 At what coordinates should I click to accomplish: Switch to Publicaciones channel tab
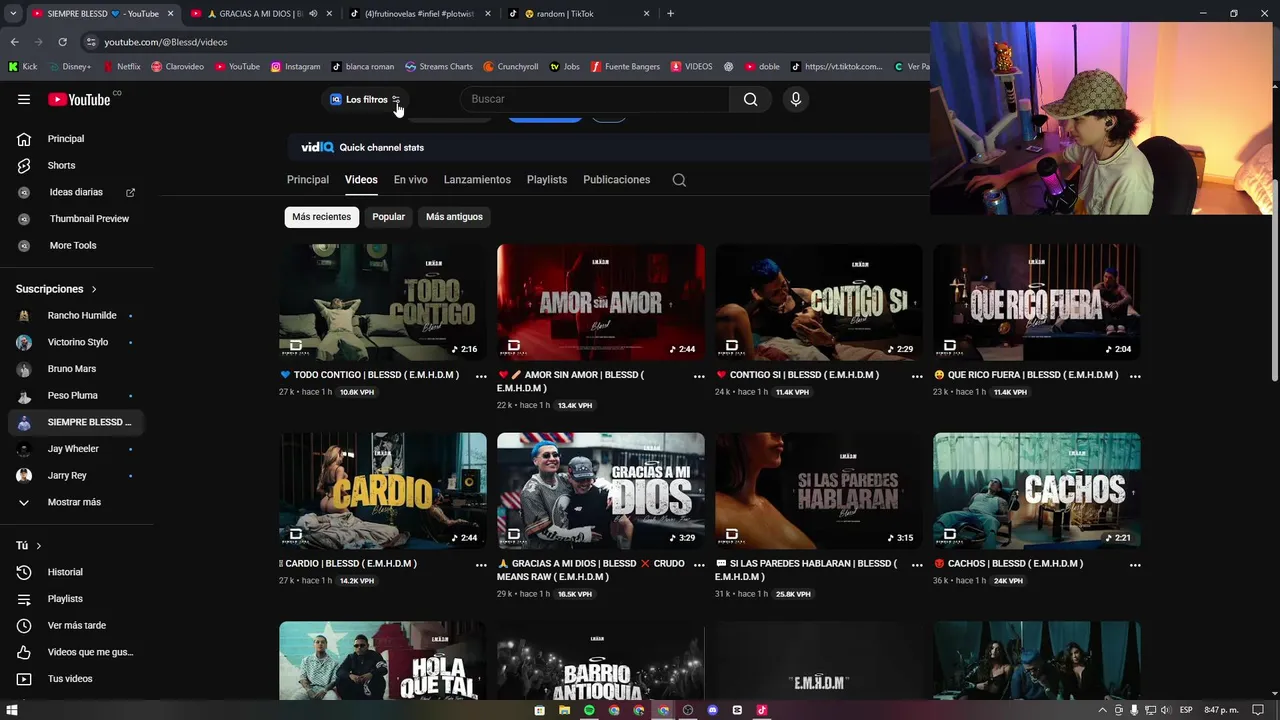pos(616,180)
